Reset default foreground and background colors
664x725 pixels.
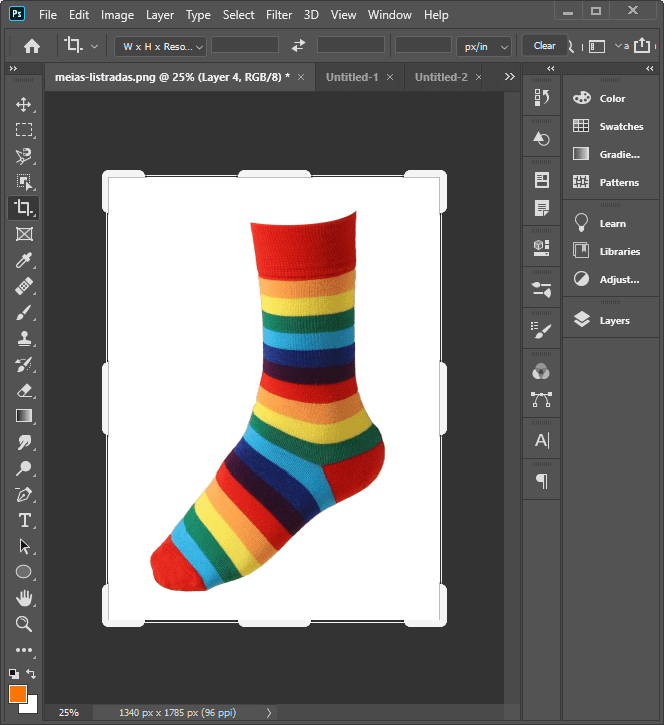14,674
